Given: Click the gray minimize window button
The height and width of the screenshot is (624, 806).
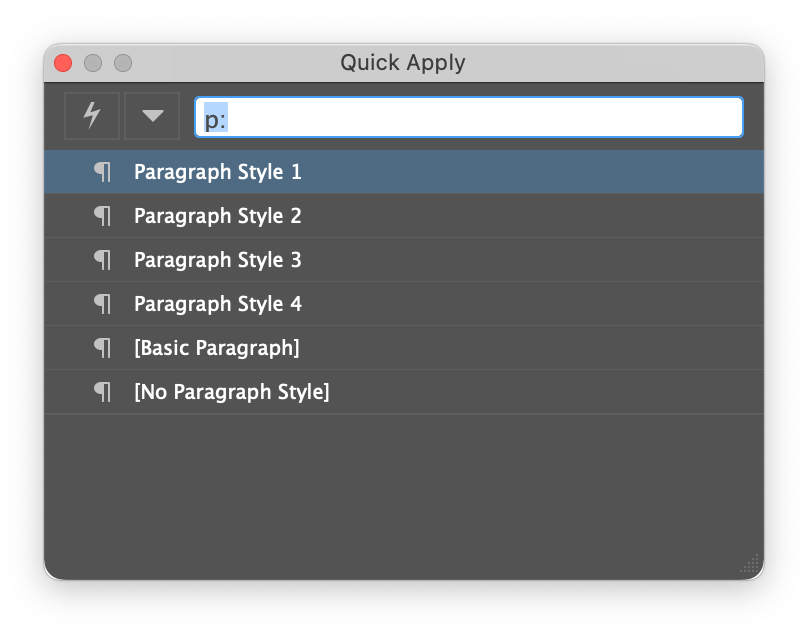Looking at the screenshot, I should tap(93, 63).
